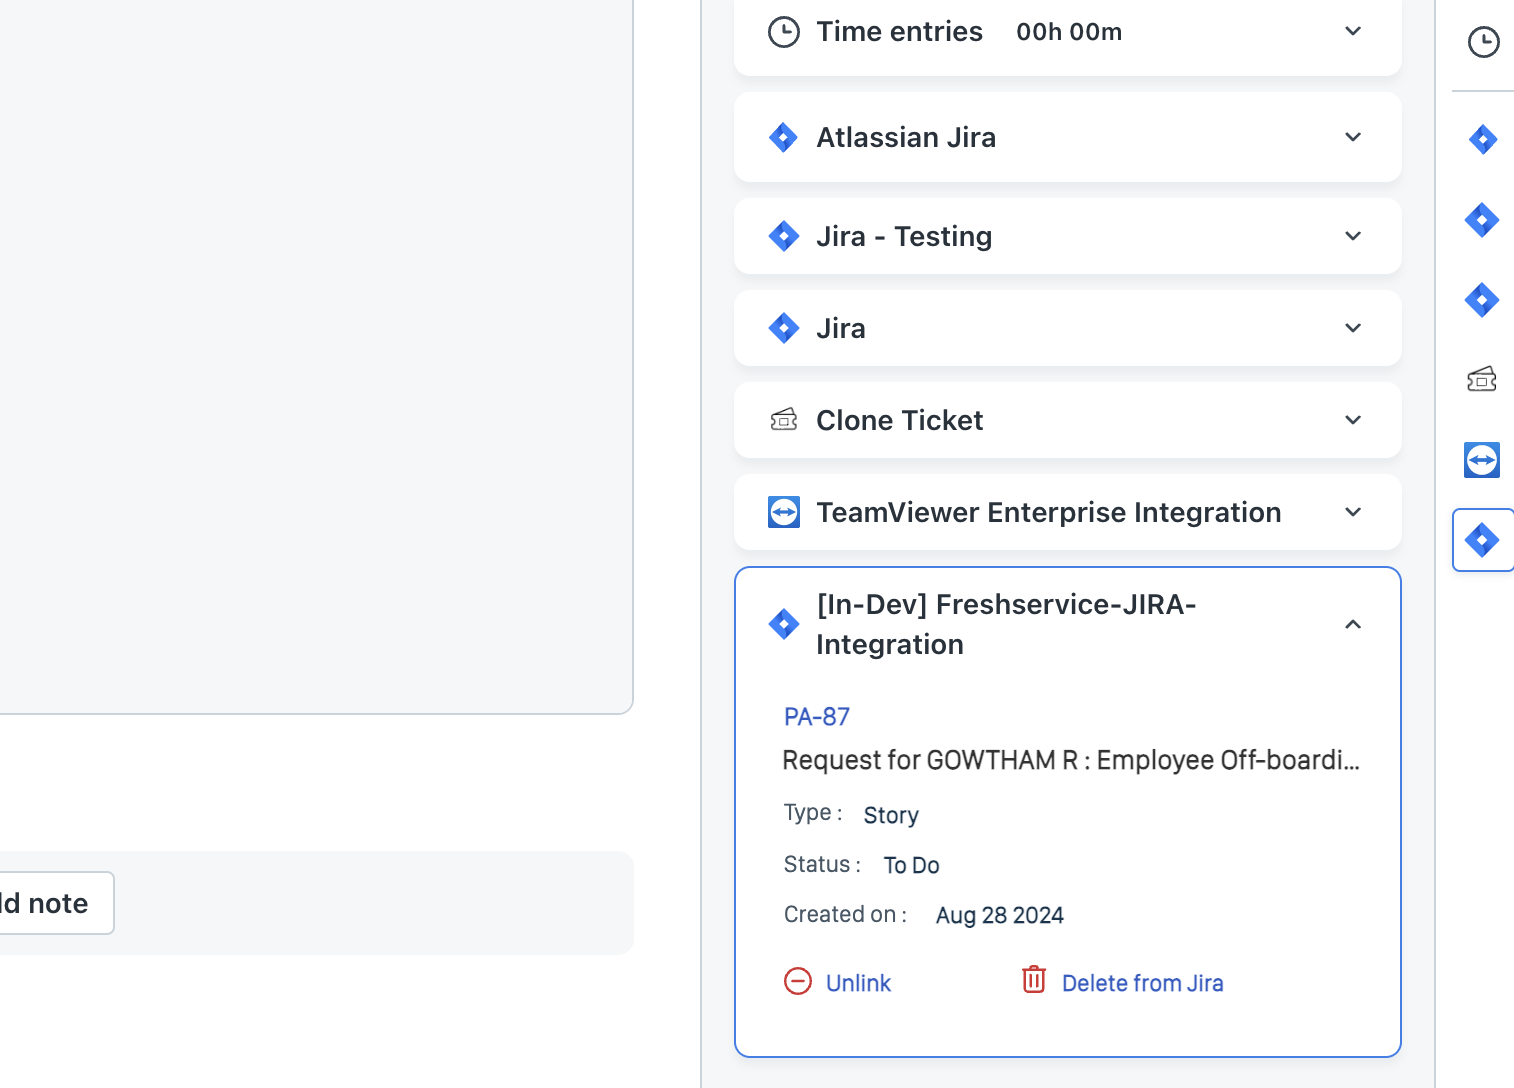Click the TeamViewer Enterprise Integration logo
1514x1088 pixels.
pos(784,512)
